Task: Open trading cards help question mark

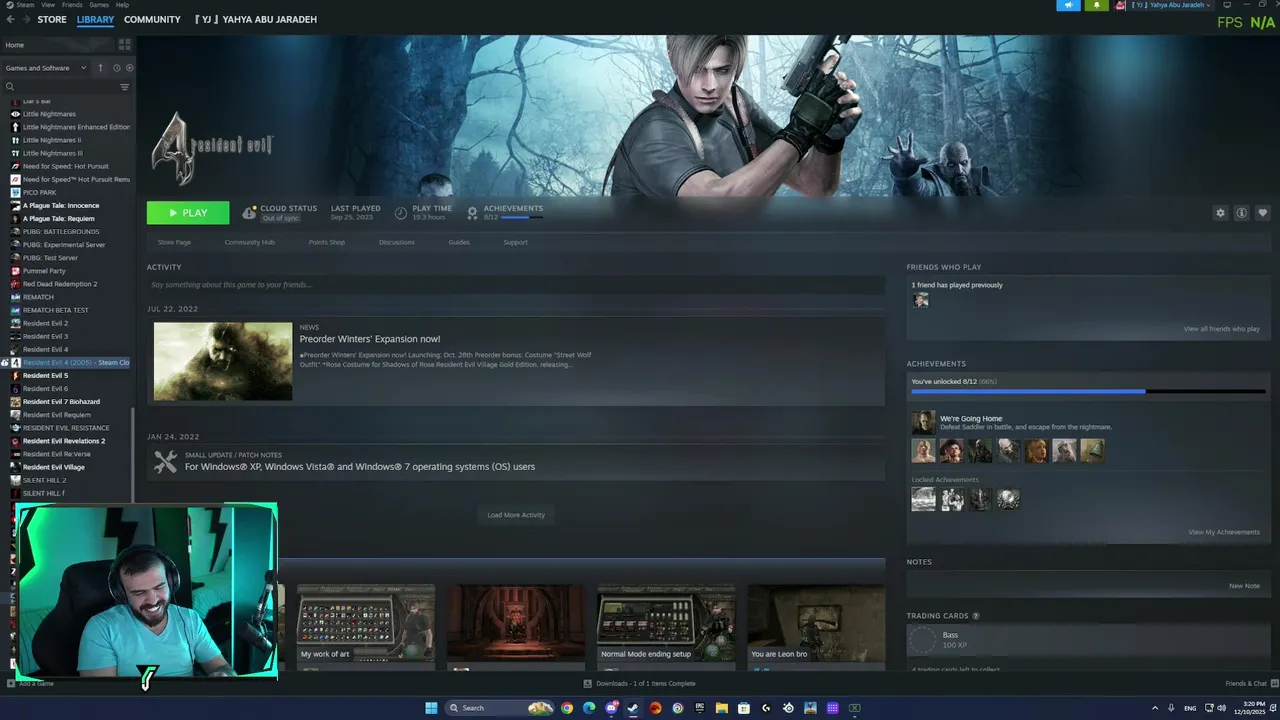Action: point(976,616)
